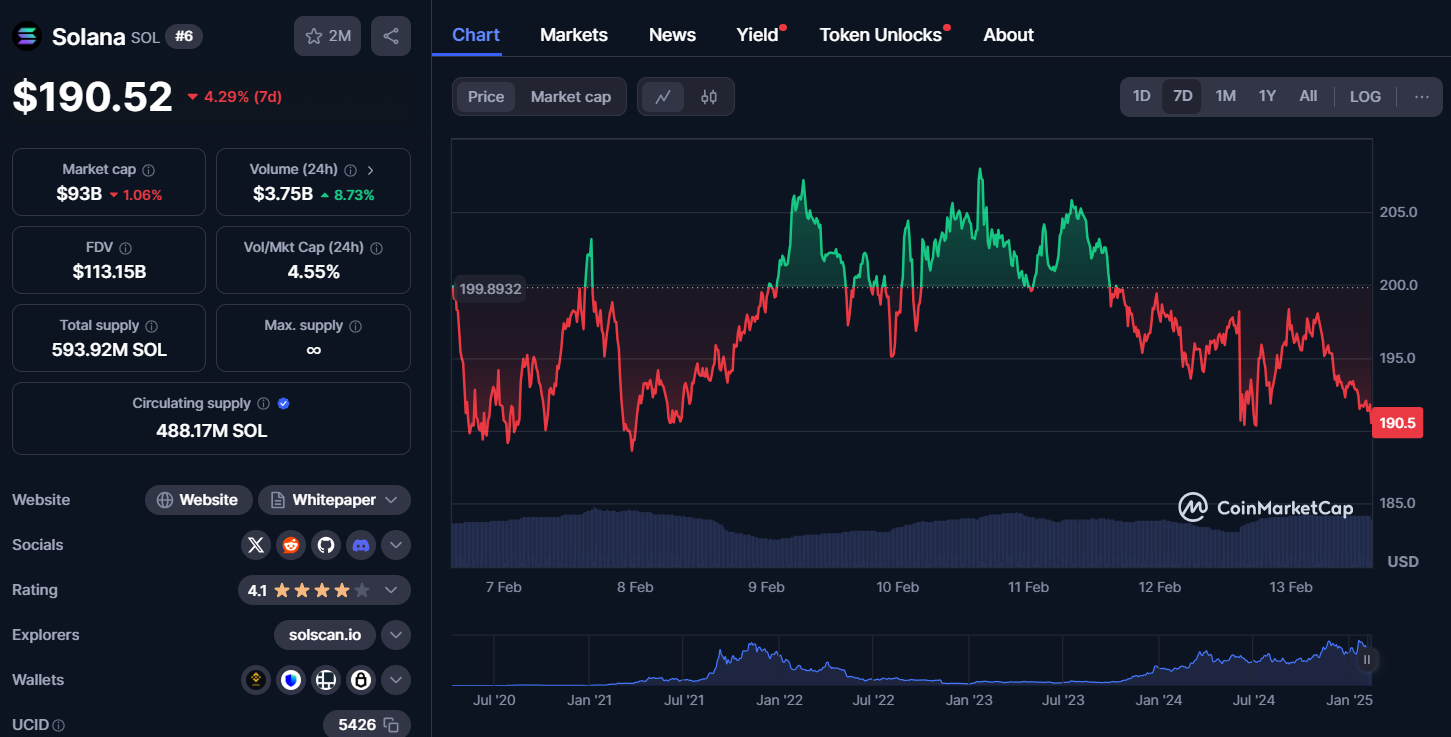Click the 593.92M SOL total supply
The height and width of the screenshot is (737, 1451).
(x=109, y=350)
